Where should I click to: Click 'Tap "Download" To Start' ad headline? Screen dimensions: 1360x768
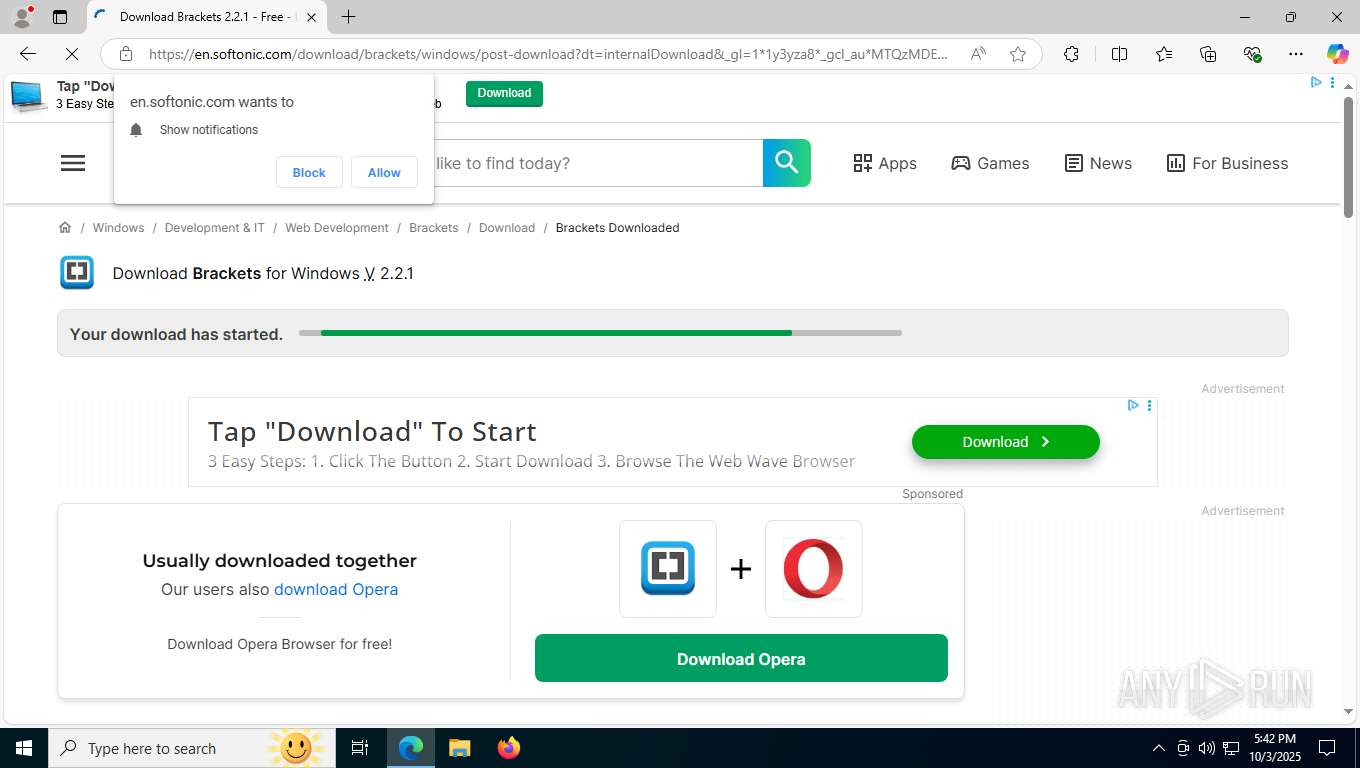[x=372, y=432]
